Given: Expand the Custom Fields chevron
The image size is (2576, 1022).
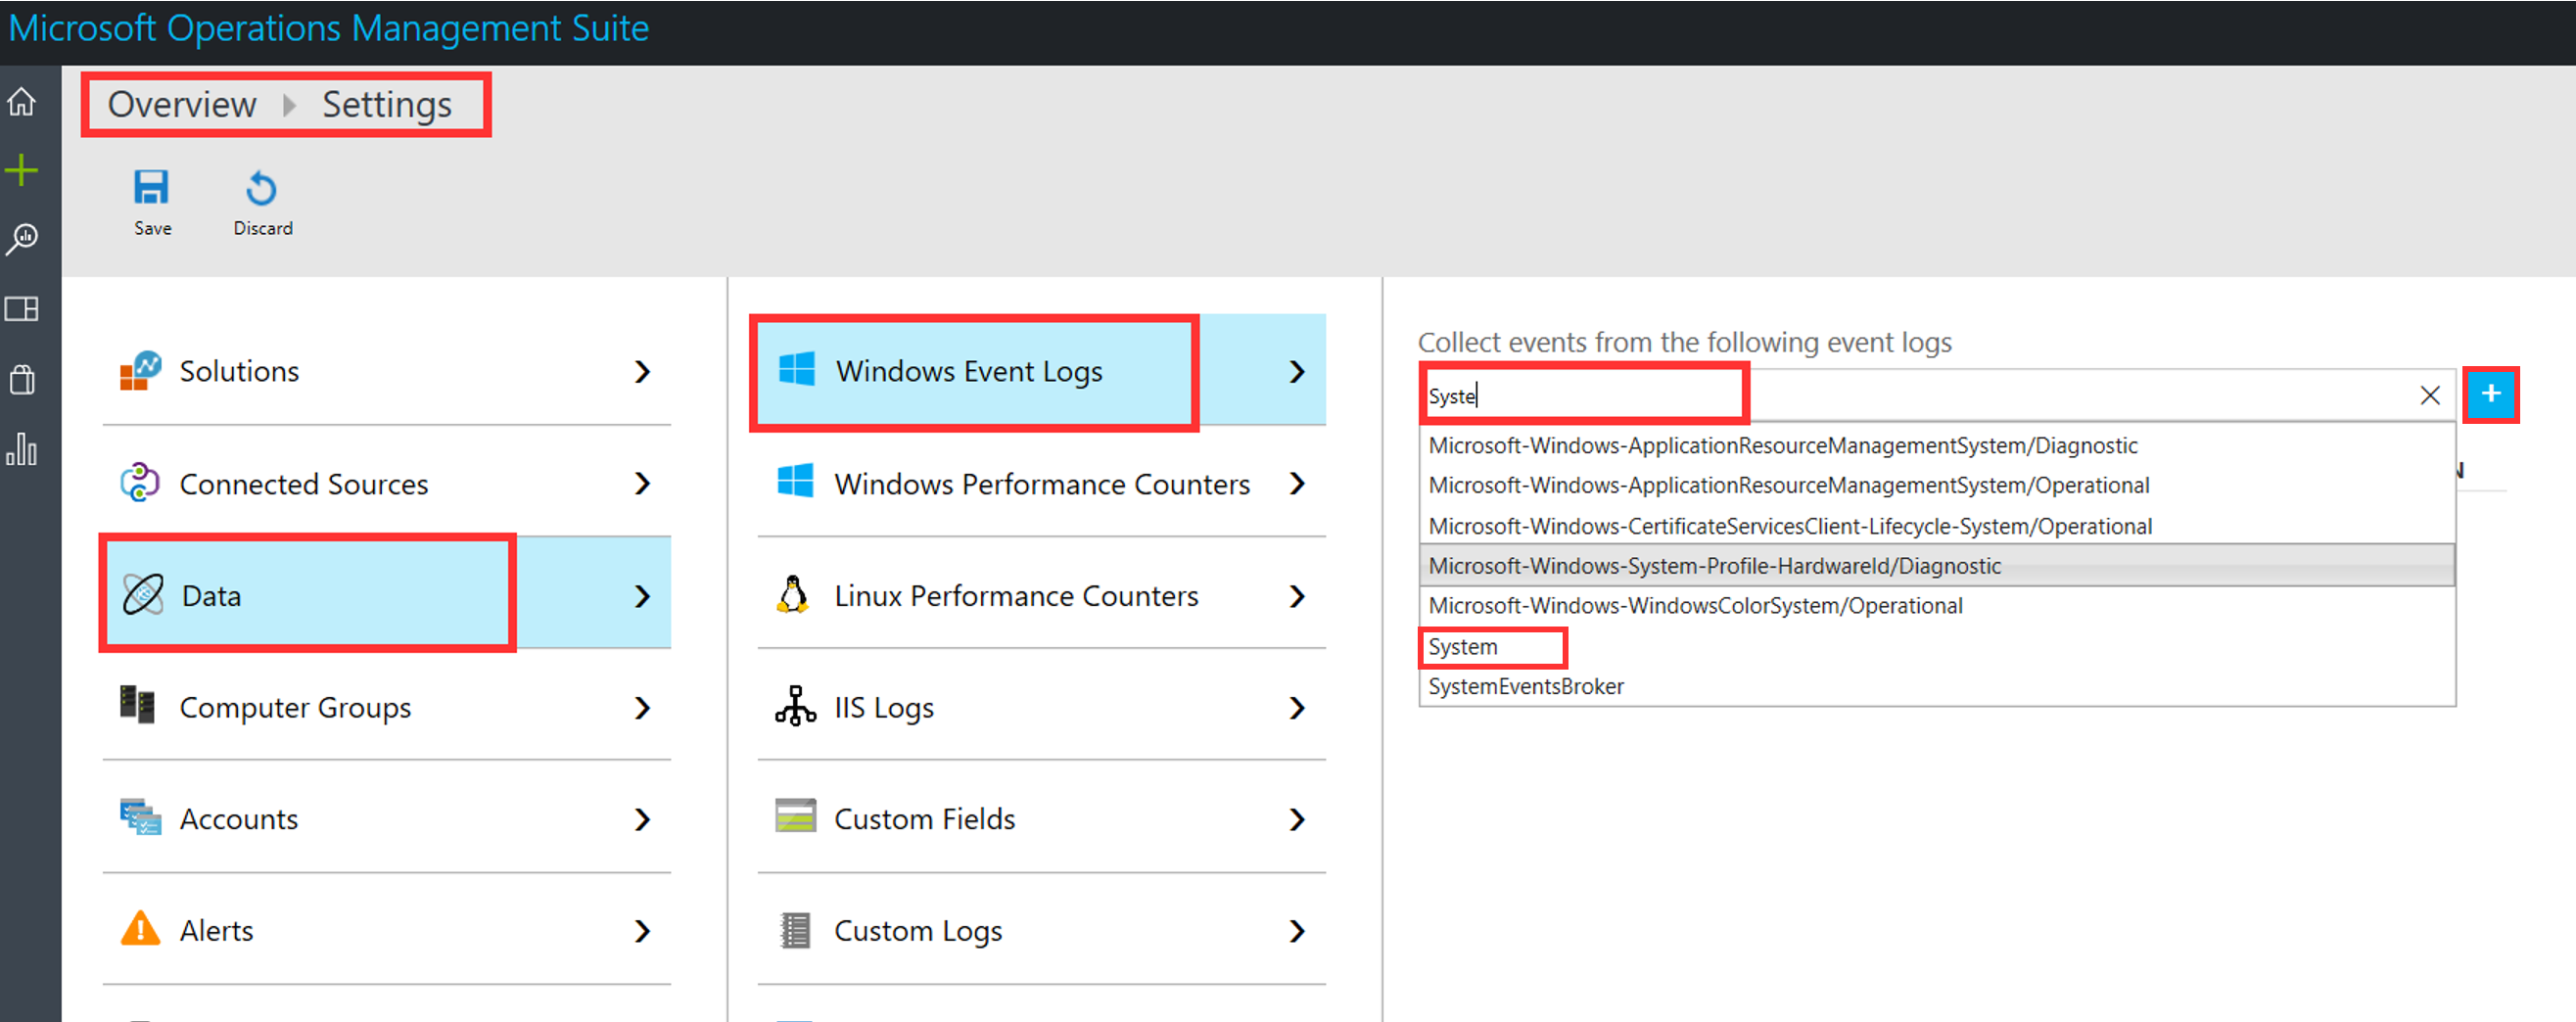Looking at the screenshot, I should pyautogui.click(x=1297, y=820).
